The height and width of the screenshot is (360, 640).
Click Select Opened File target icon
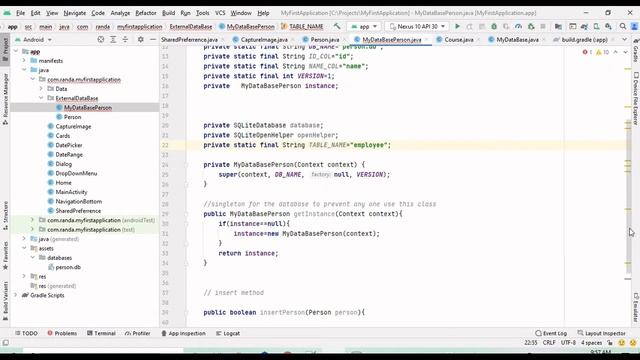point(101,40)
